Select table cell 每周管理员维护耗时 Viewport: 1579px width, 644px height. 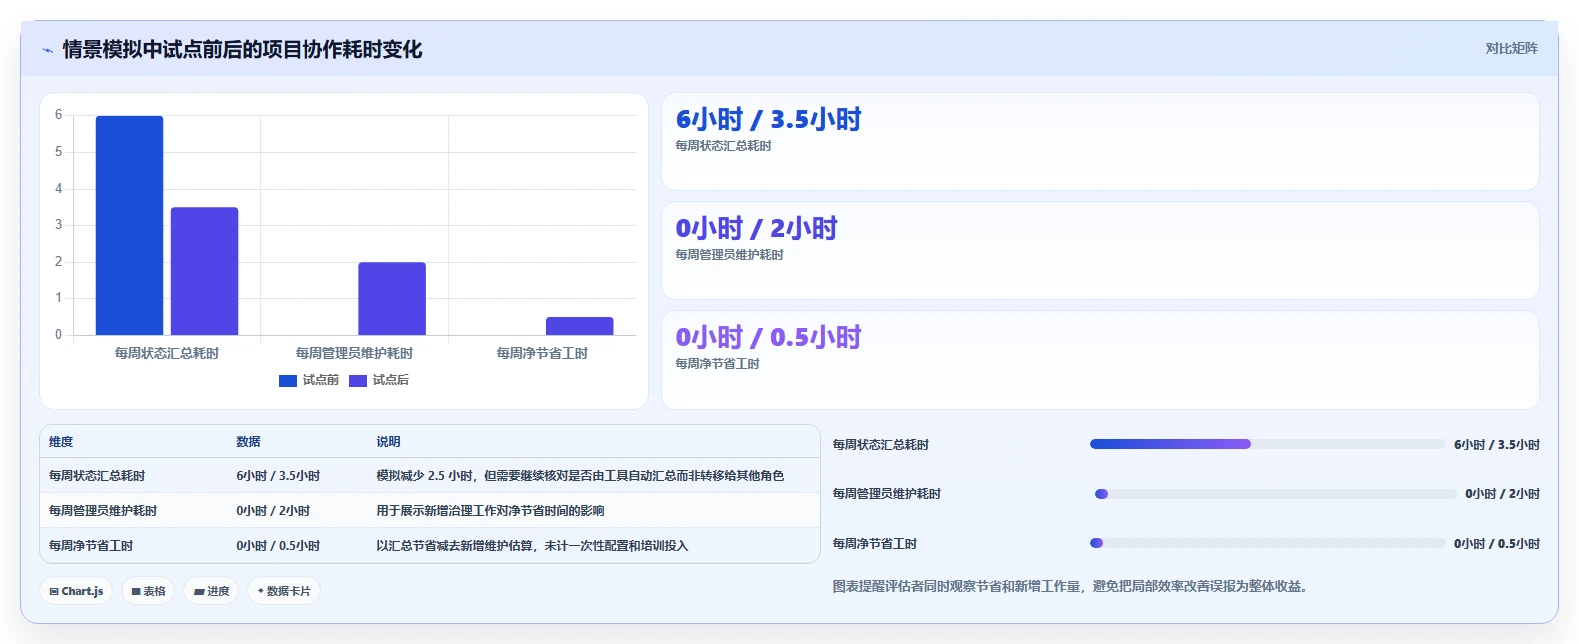tap(103, 511)
